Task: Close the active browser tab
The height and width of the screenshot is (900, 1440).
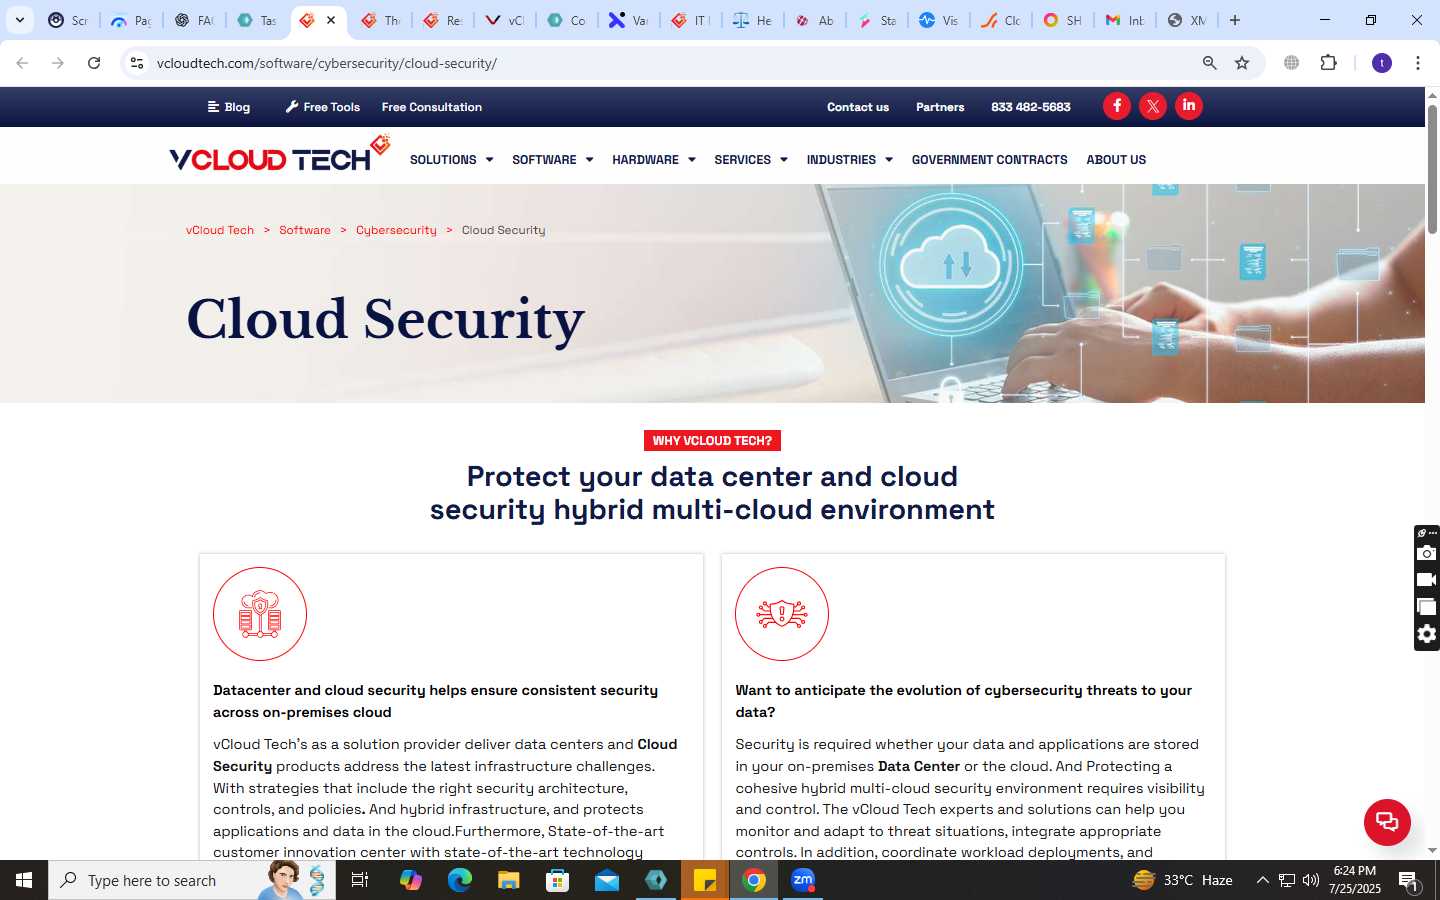Action: [331, 20]
